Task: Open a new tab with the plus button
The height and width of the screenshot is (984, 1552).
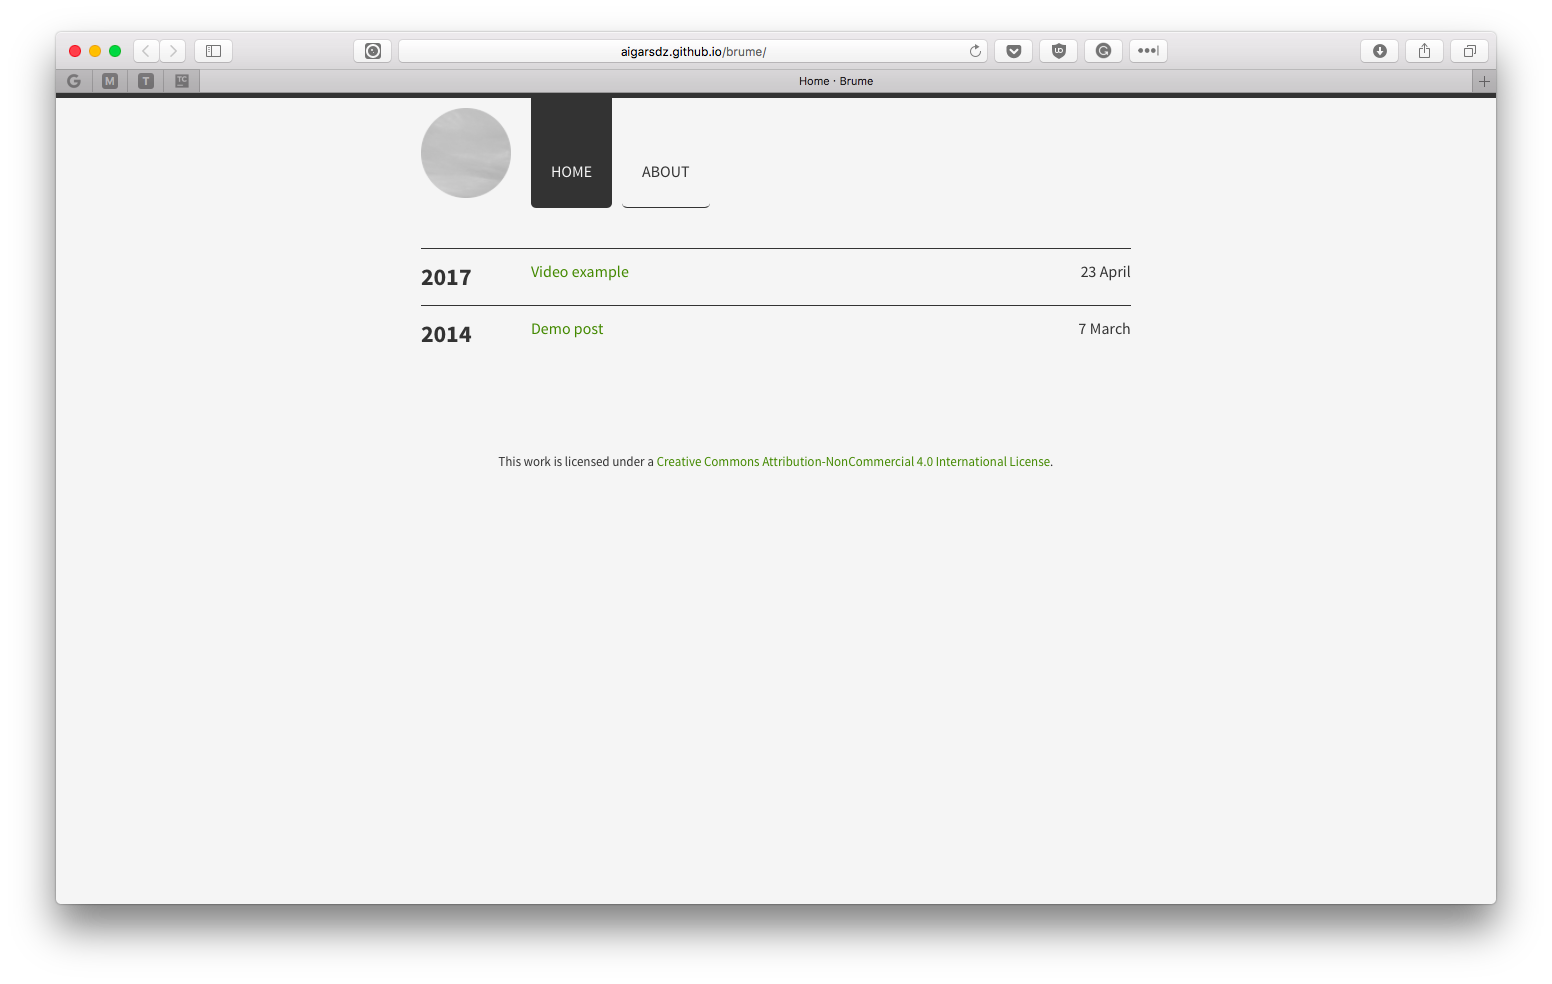Action: pyautogui.click(x=1484, y=81)
